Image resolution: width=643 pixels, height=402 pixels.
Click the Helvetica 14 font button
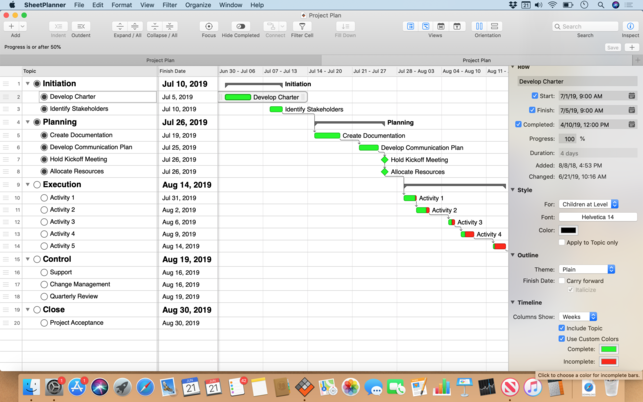pyautogui.click(x=597, y=217)
